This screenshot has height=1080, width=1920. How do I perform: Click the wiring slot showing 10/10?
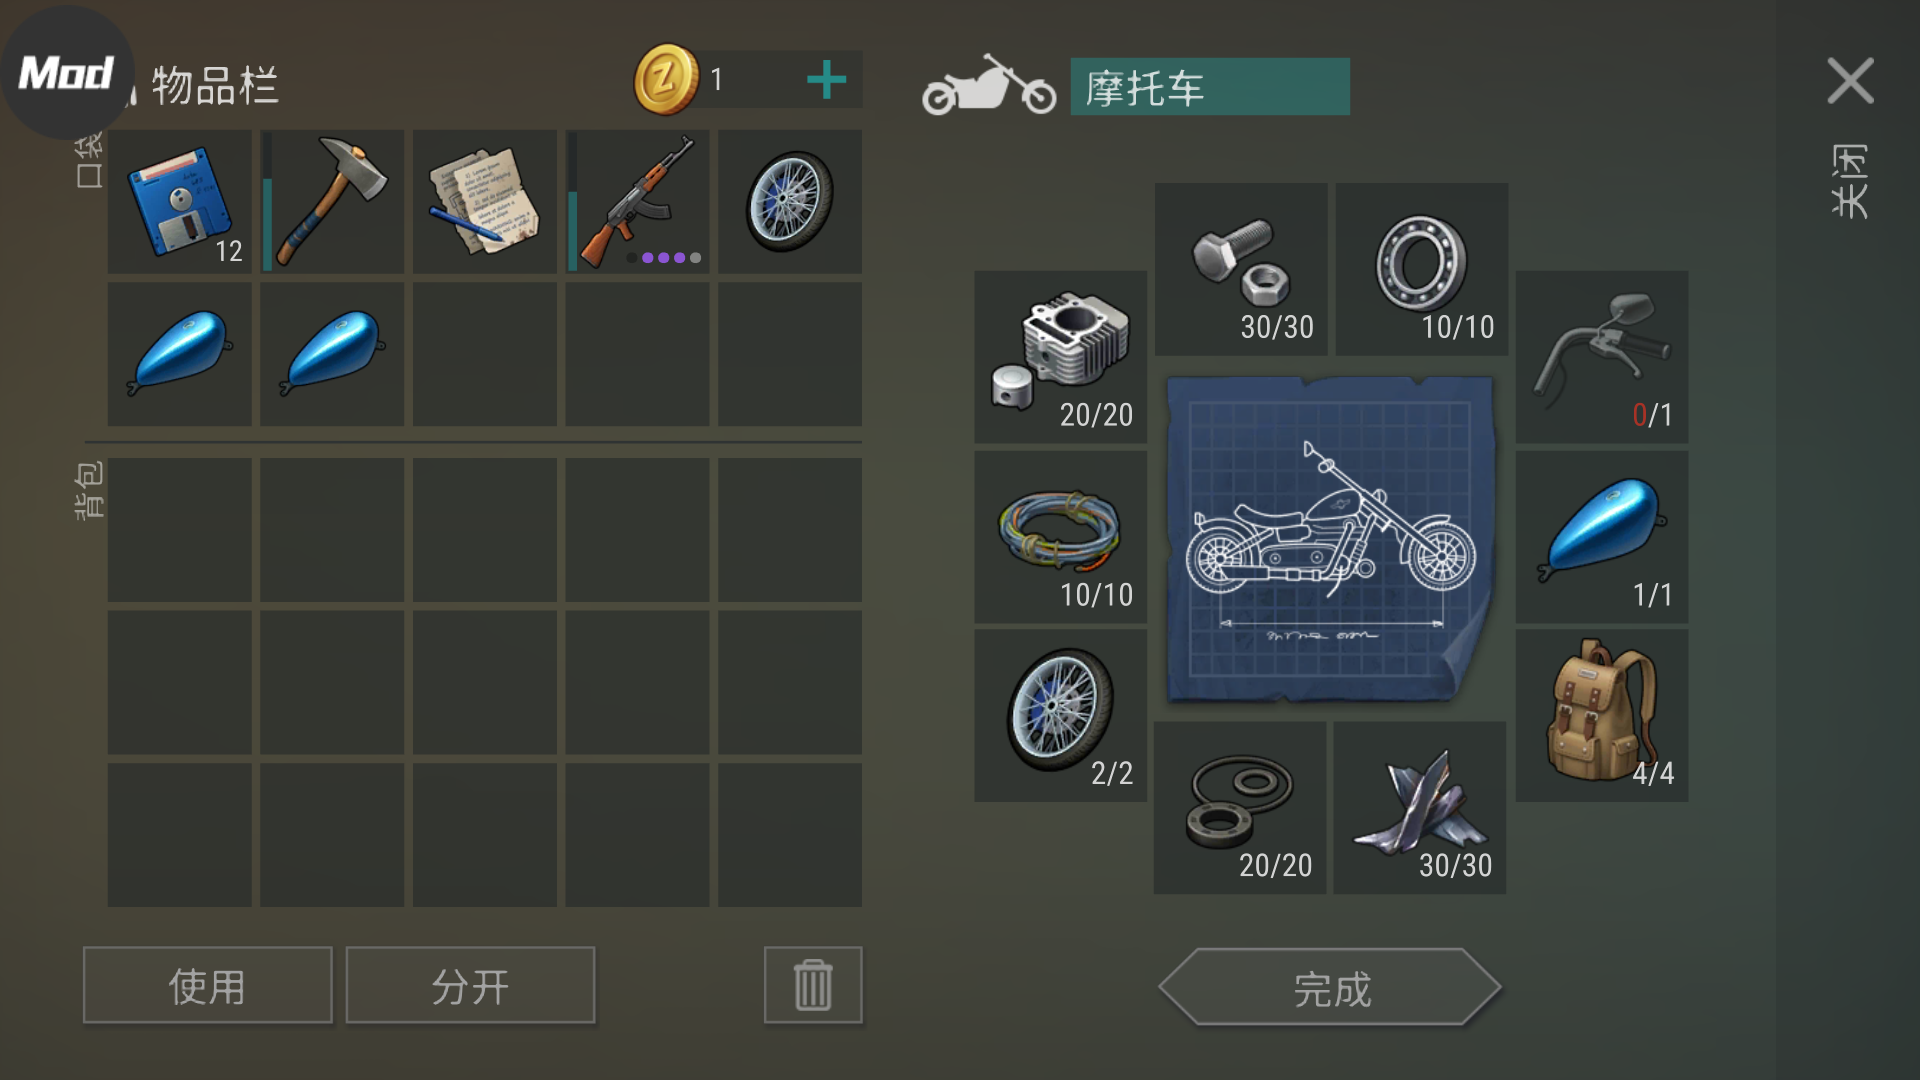point(1061,537)
